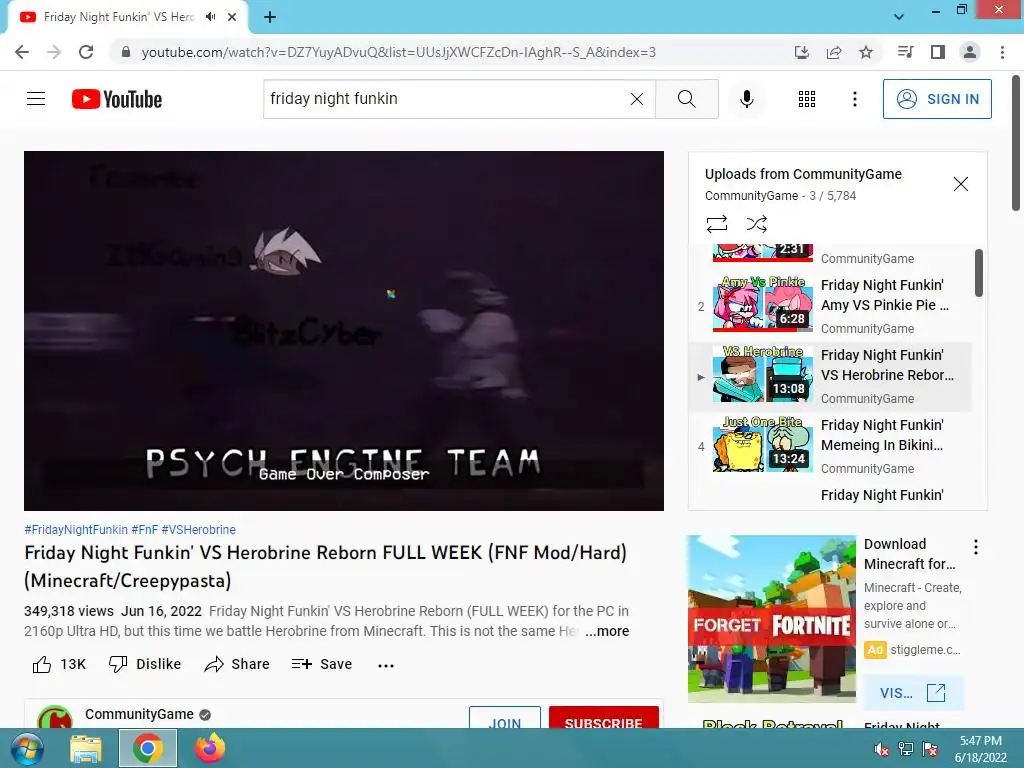Screen dimensions: 1024x768
Task: Click install/download icon in address bar
Action: click(x=801, y=52)
